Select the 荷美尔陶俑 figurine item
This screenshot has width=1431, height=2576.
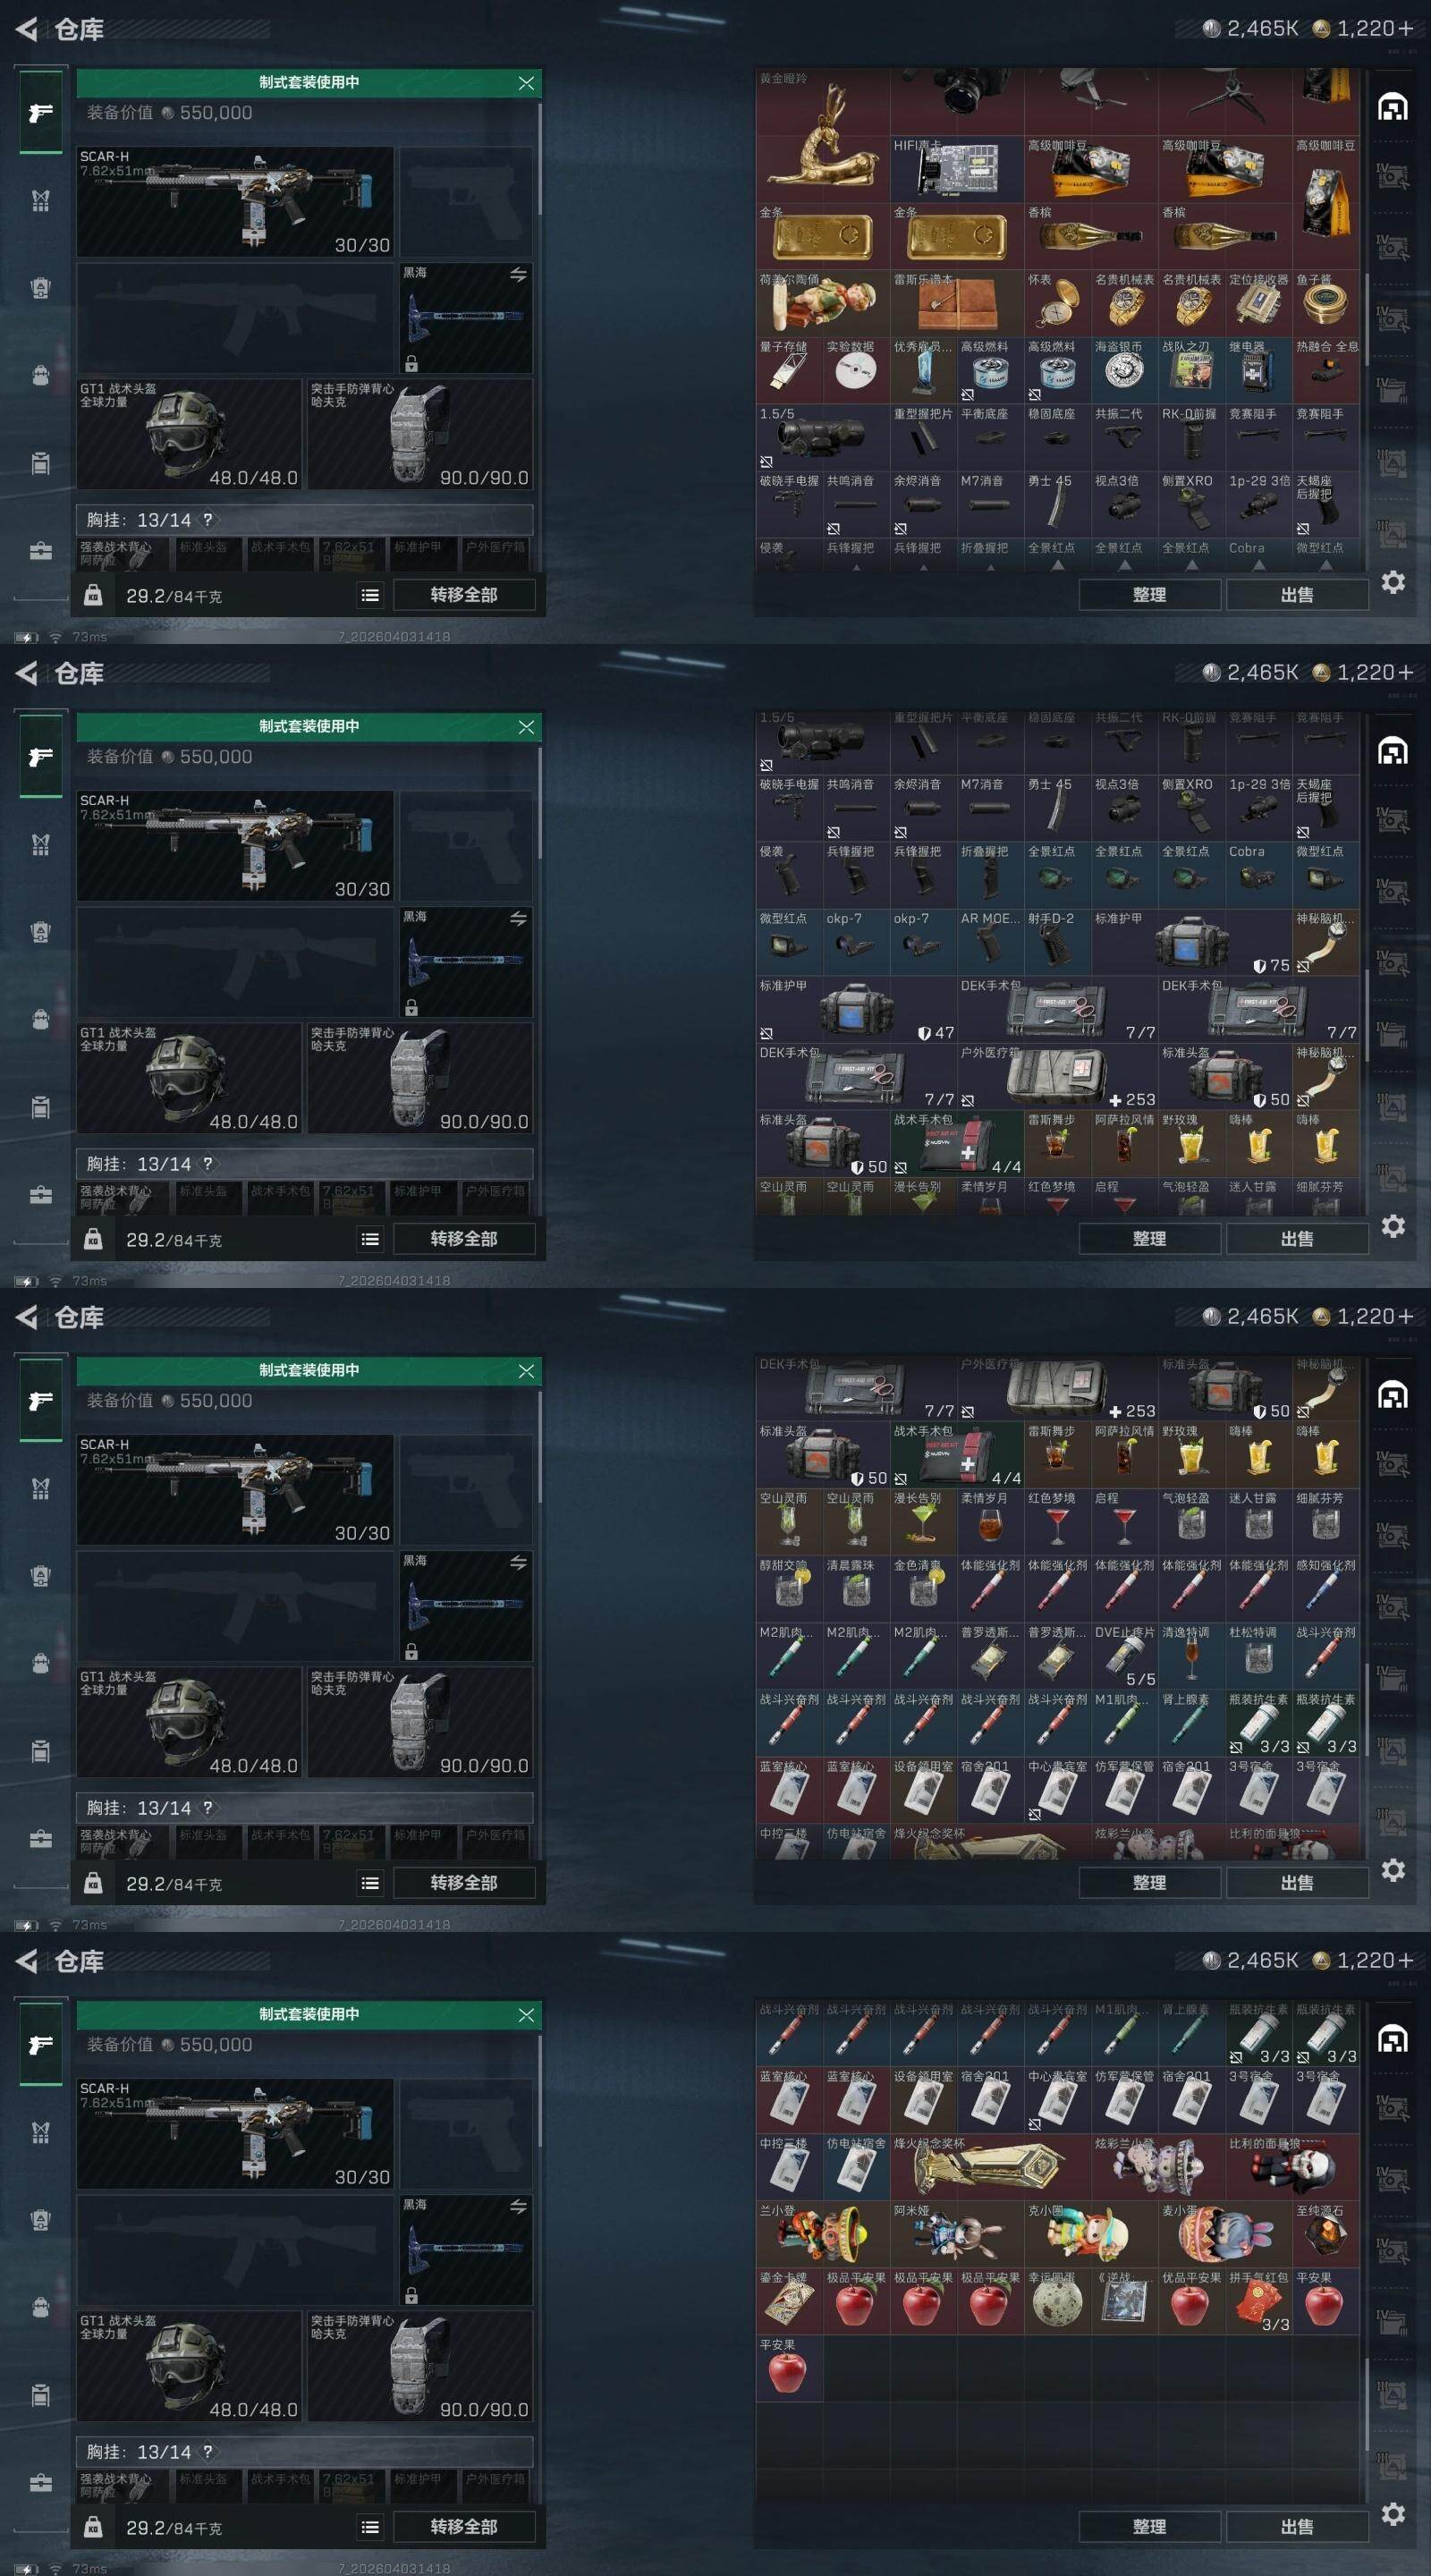[x=822, y=303]
